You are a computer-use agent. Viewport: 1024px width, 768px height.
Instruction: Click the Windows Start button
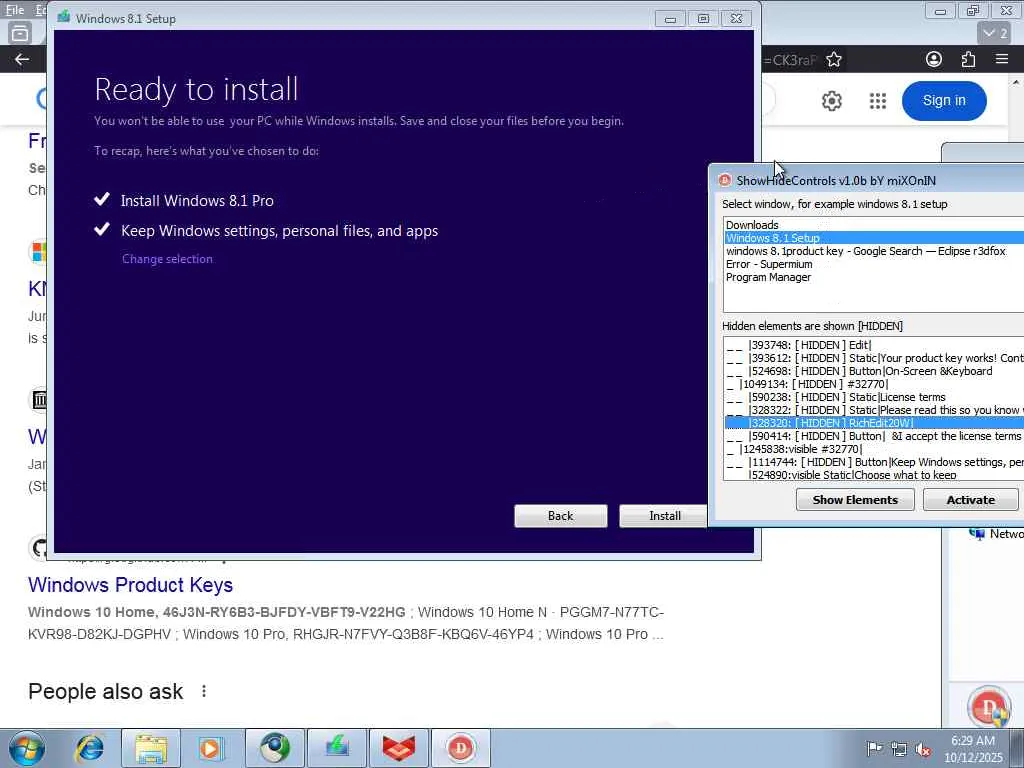(27, 748)
